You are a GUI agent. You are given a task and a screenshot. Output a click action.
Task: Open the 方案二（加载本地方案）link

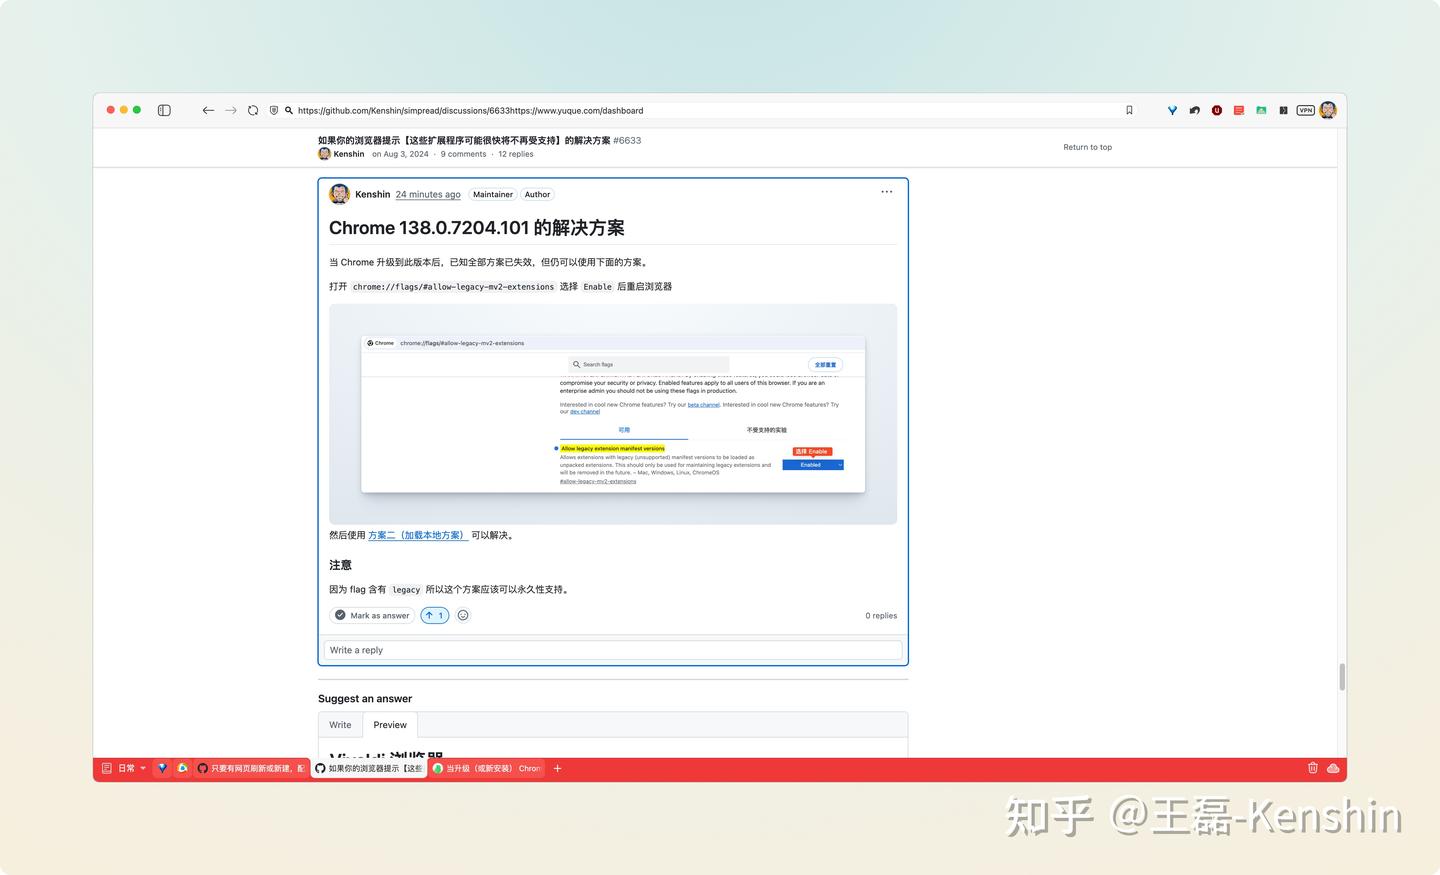[x=418, y=535]
